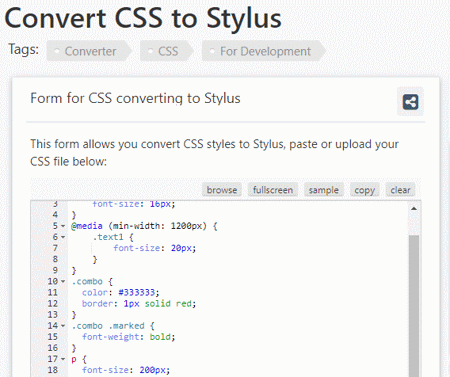The width and height of the screenshot is (450, 377).
Task: Click the scrollbar up arrow in editor
Action: pos(414,209)
